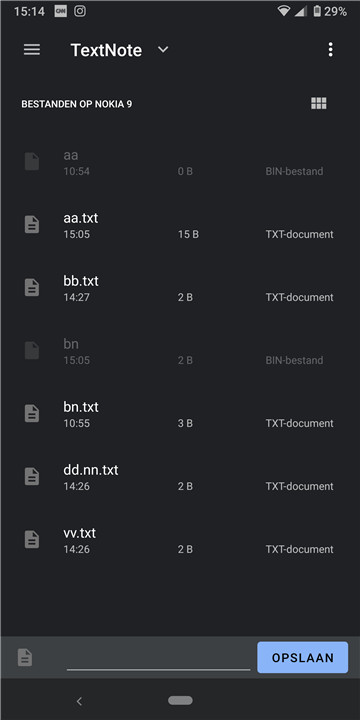
Task: Switch to grid view layout
Action: point(319,103)
